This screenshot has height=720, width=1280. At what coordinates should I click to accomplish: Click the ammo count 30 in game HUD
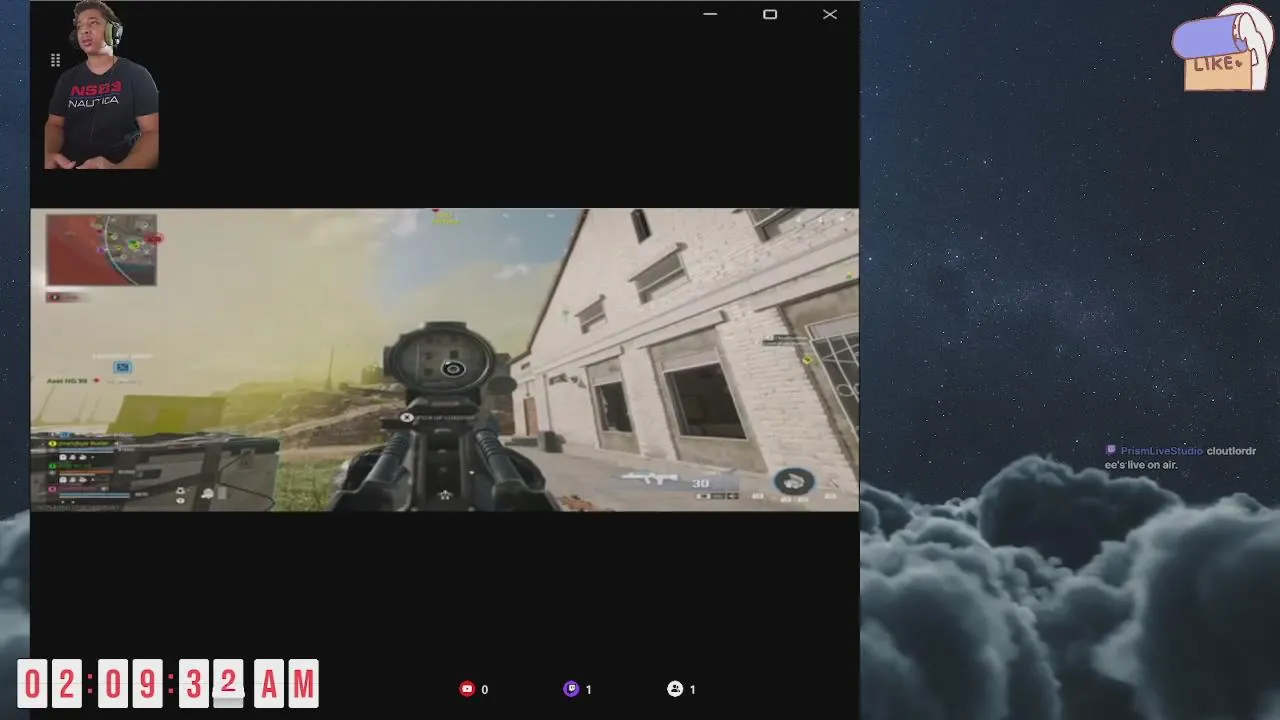[x=700, y=484]
